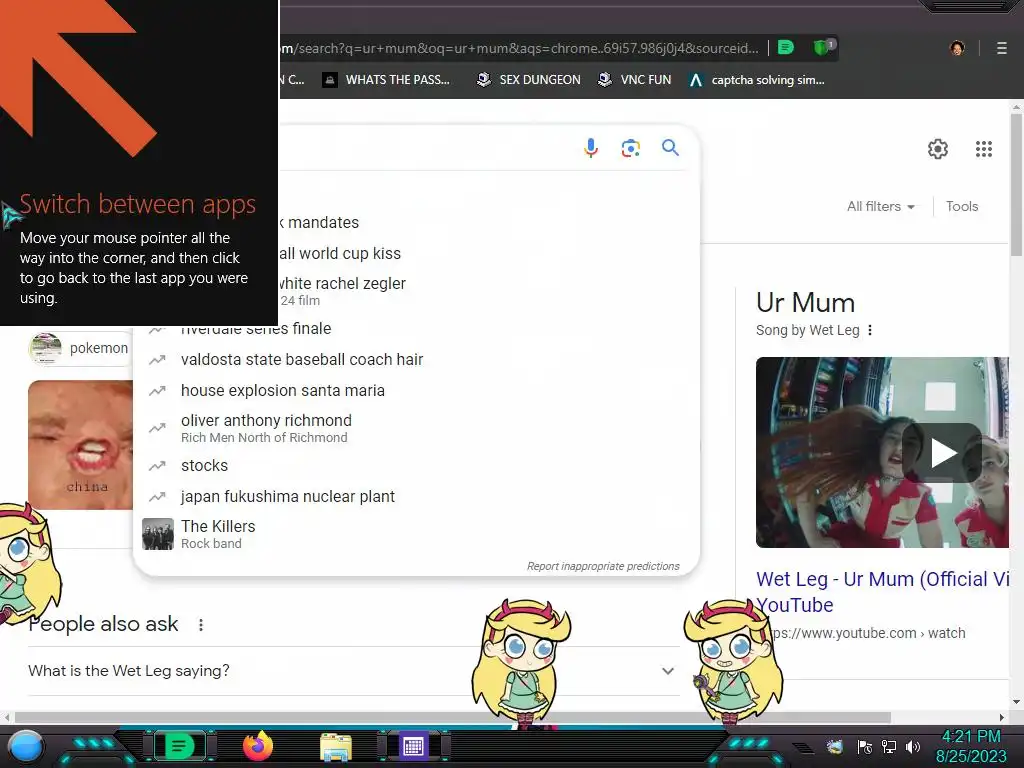This screenshot has width=1024, height=768.
Task: Open People also ask options menu
Action: tap(201, 625)
